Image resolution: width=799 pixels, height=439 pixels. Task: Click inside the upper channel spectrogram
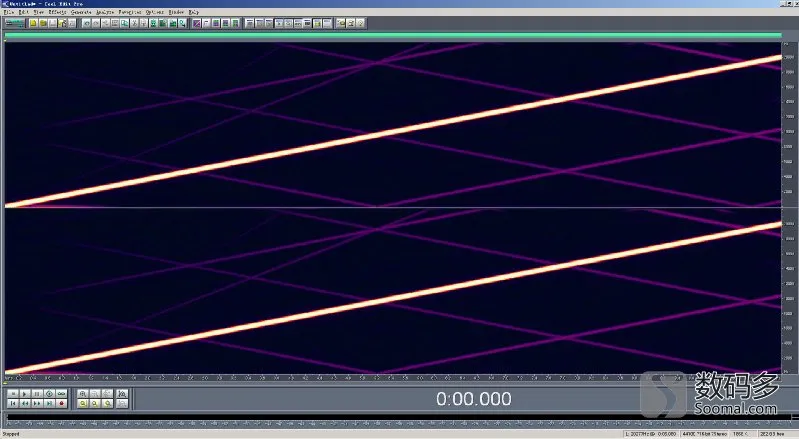pos(392,124)
